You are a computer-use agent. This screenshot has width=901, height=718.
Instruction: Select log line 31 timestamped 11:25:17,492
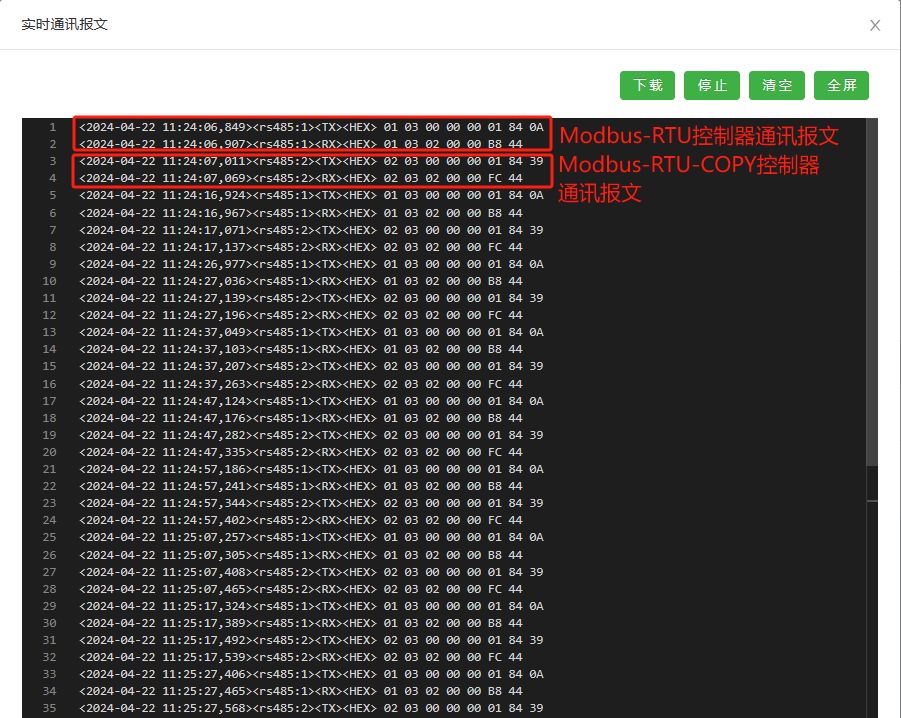[311, 640]
